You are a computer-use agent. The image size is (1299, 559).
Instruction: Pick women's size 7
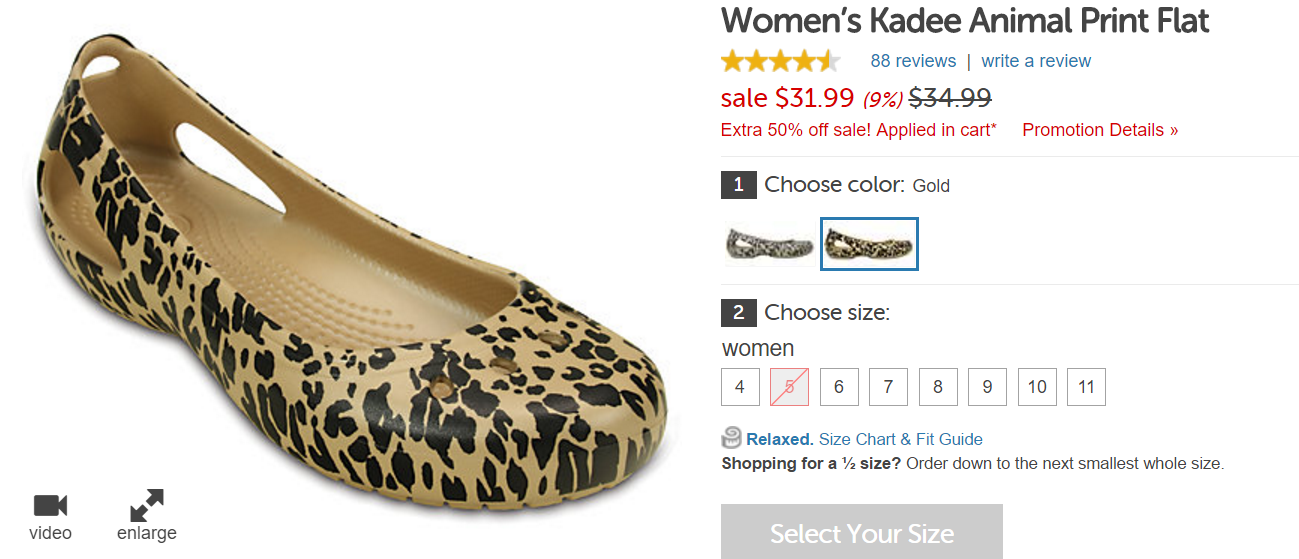pyautogui.click(x=888, y=387)
